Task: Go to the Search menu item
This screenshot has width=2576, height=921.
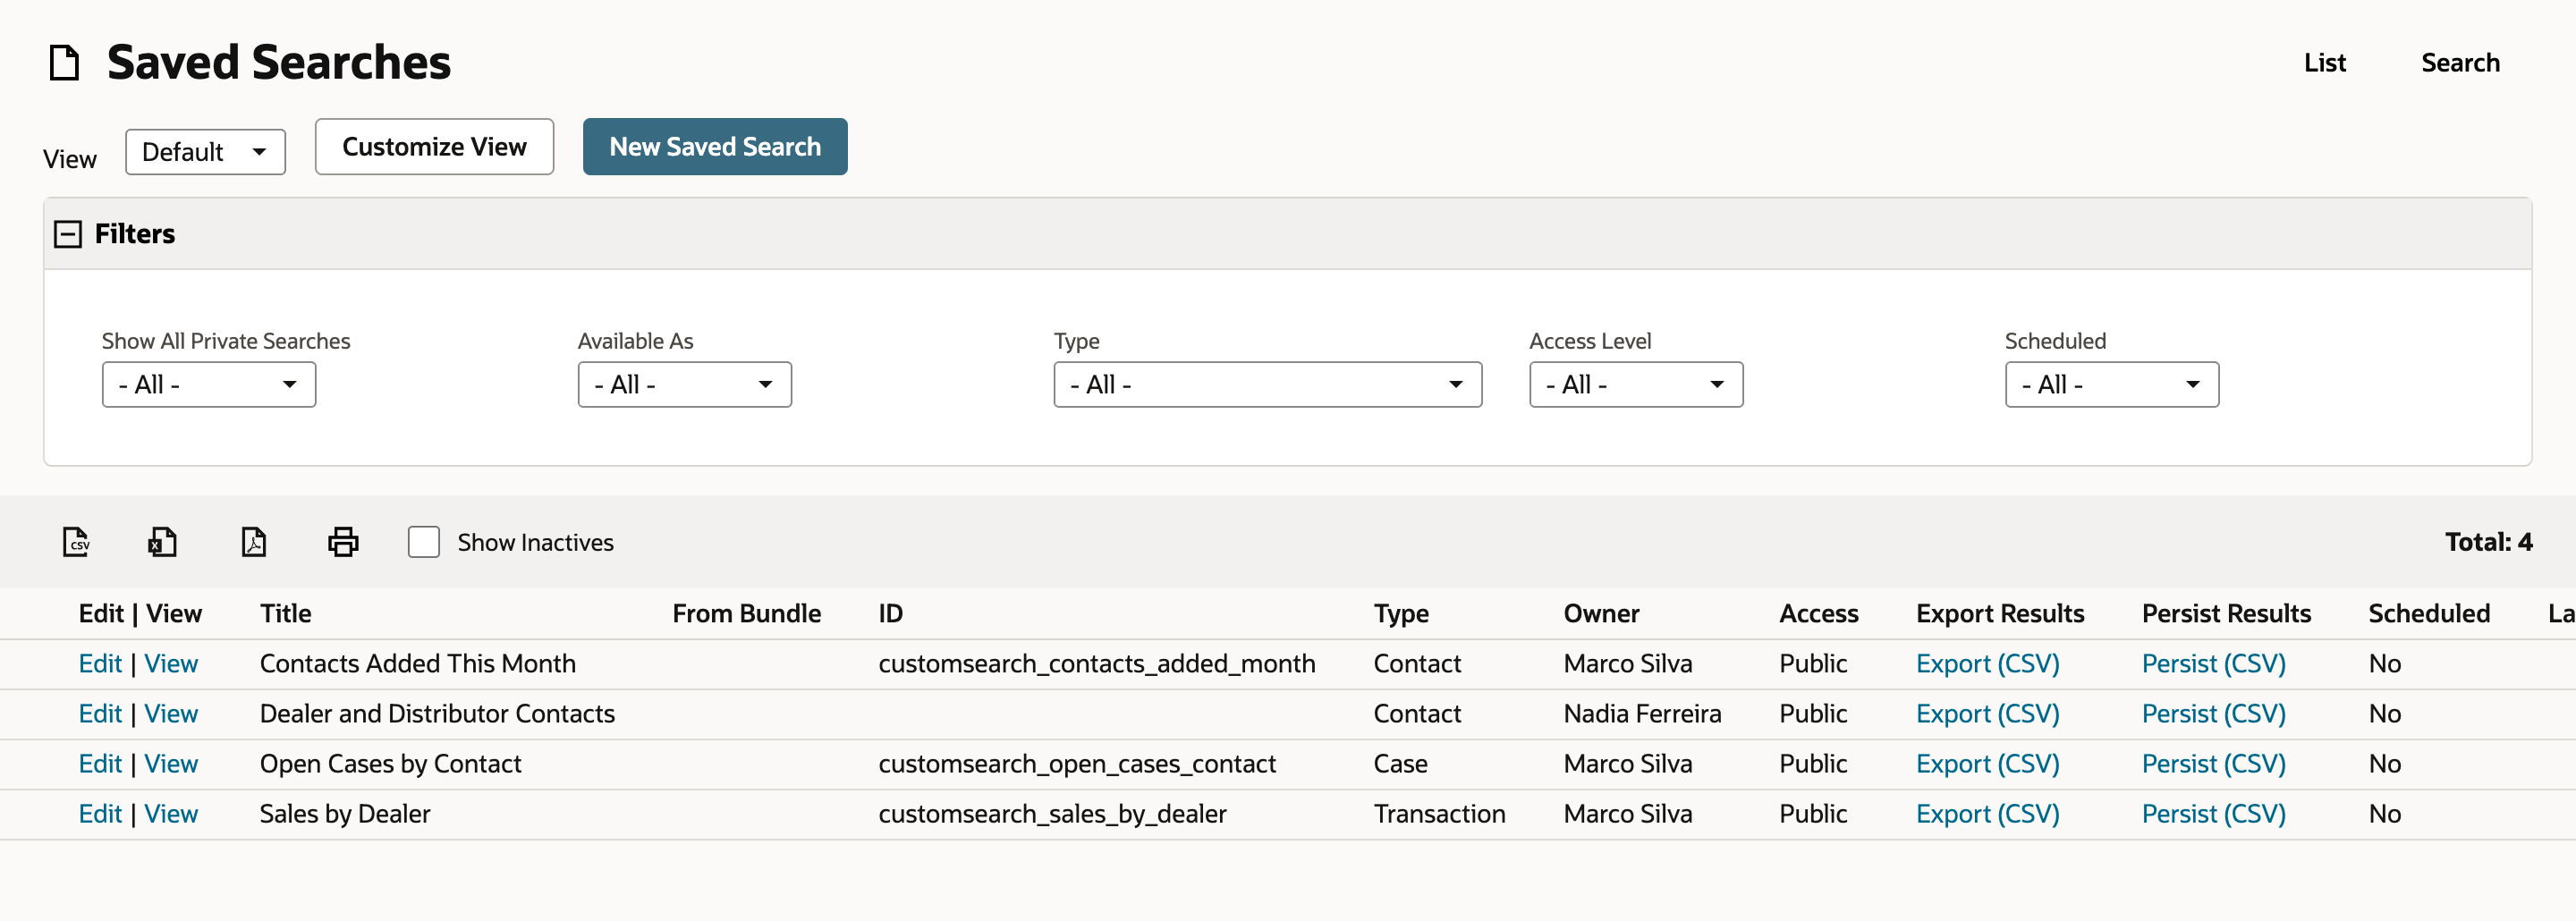Action: [2460, 63]
